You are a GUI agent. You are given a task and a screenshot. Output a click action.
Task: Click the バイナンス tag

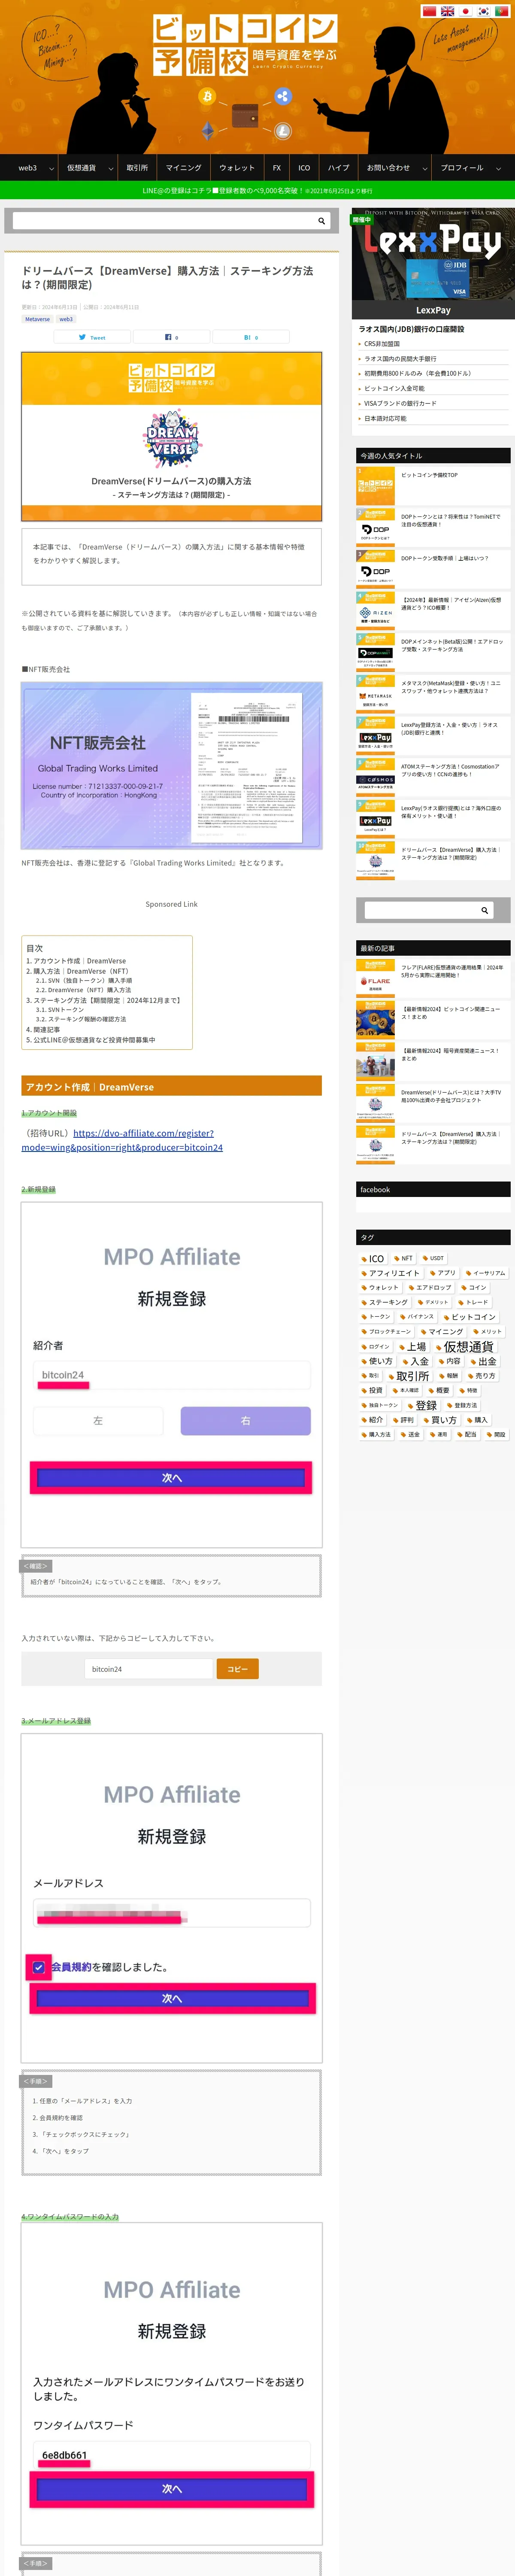pos(417,1317)
